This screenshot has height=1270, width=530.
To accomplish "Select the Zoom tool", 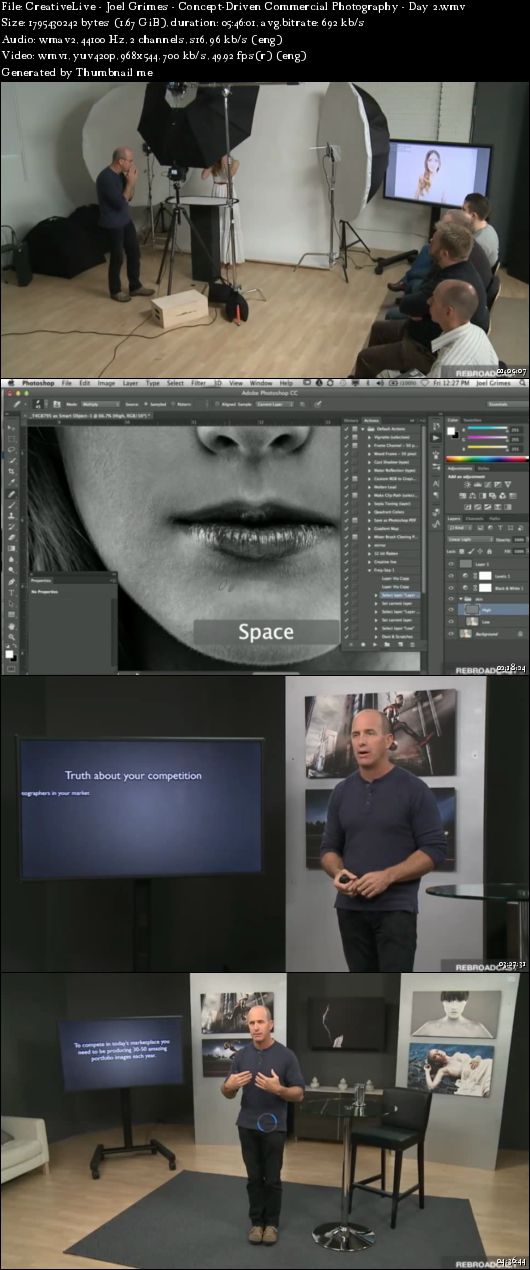I will [x=10, y=637].
